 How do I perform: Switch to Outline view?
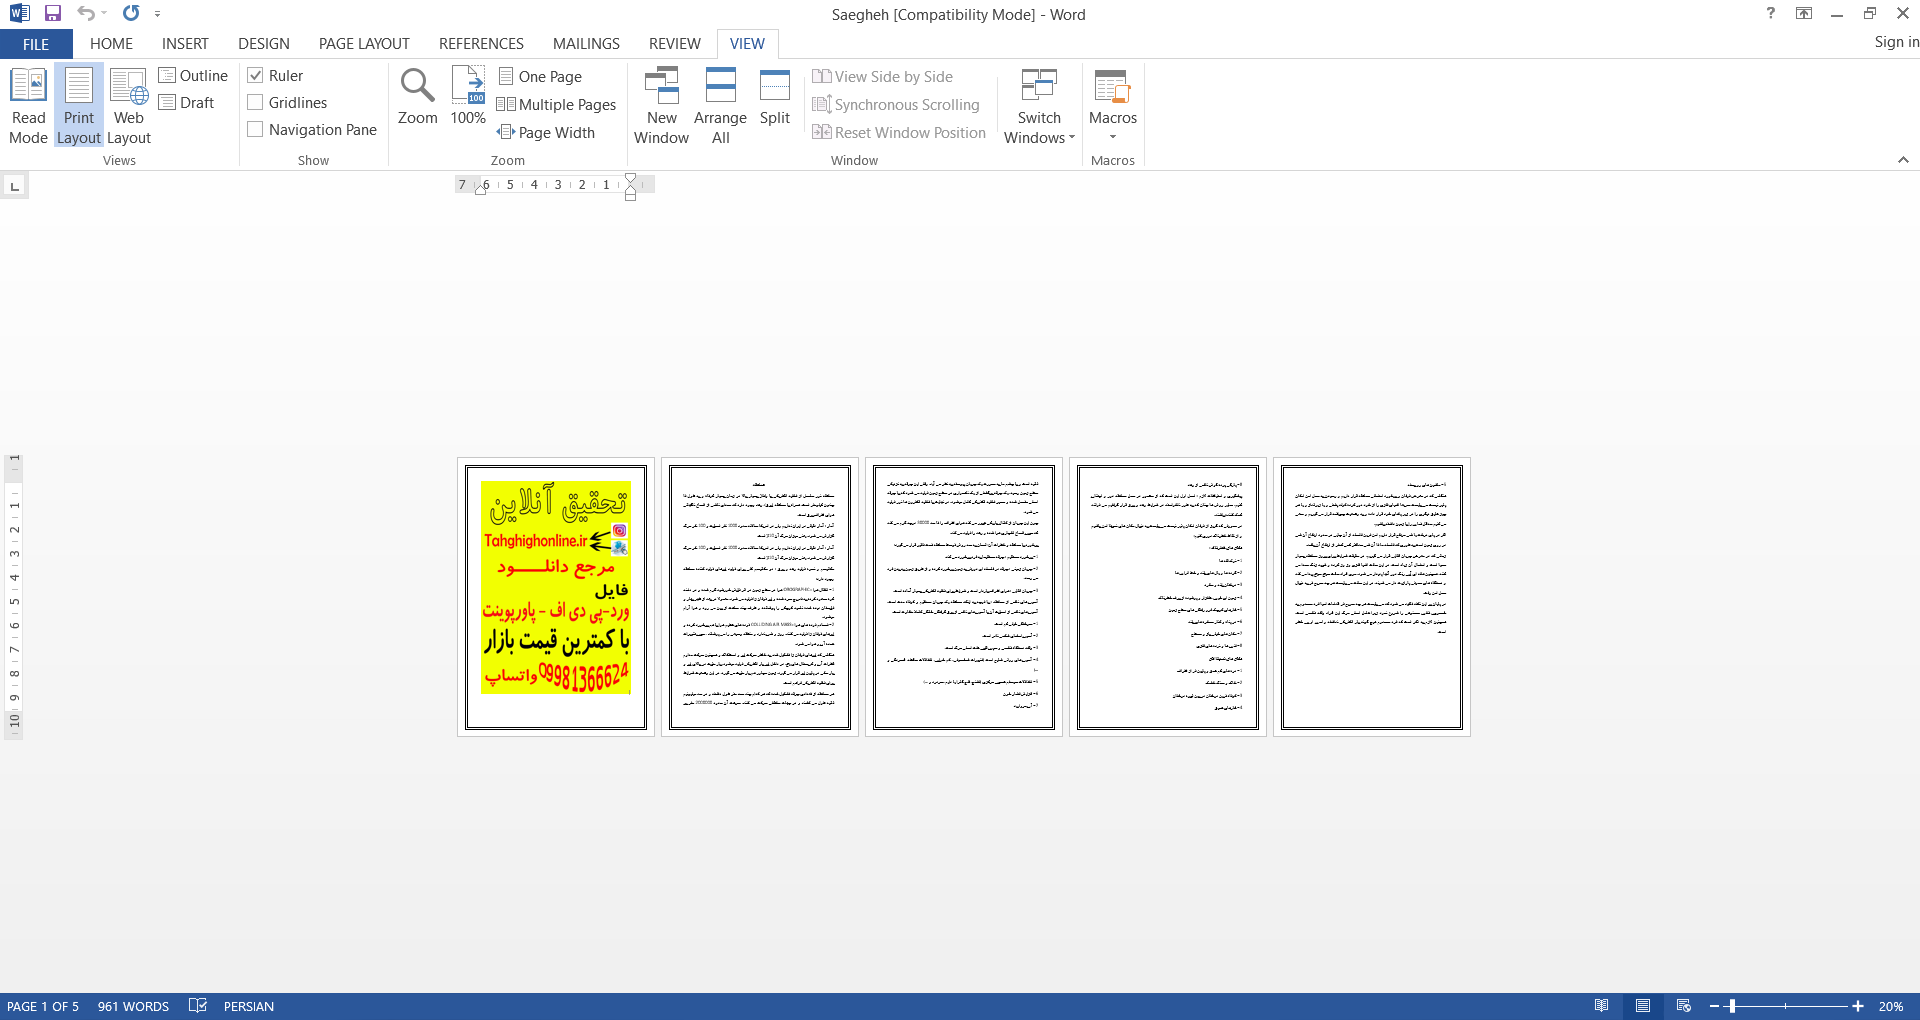tap(193, 76)
